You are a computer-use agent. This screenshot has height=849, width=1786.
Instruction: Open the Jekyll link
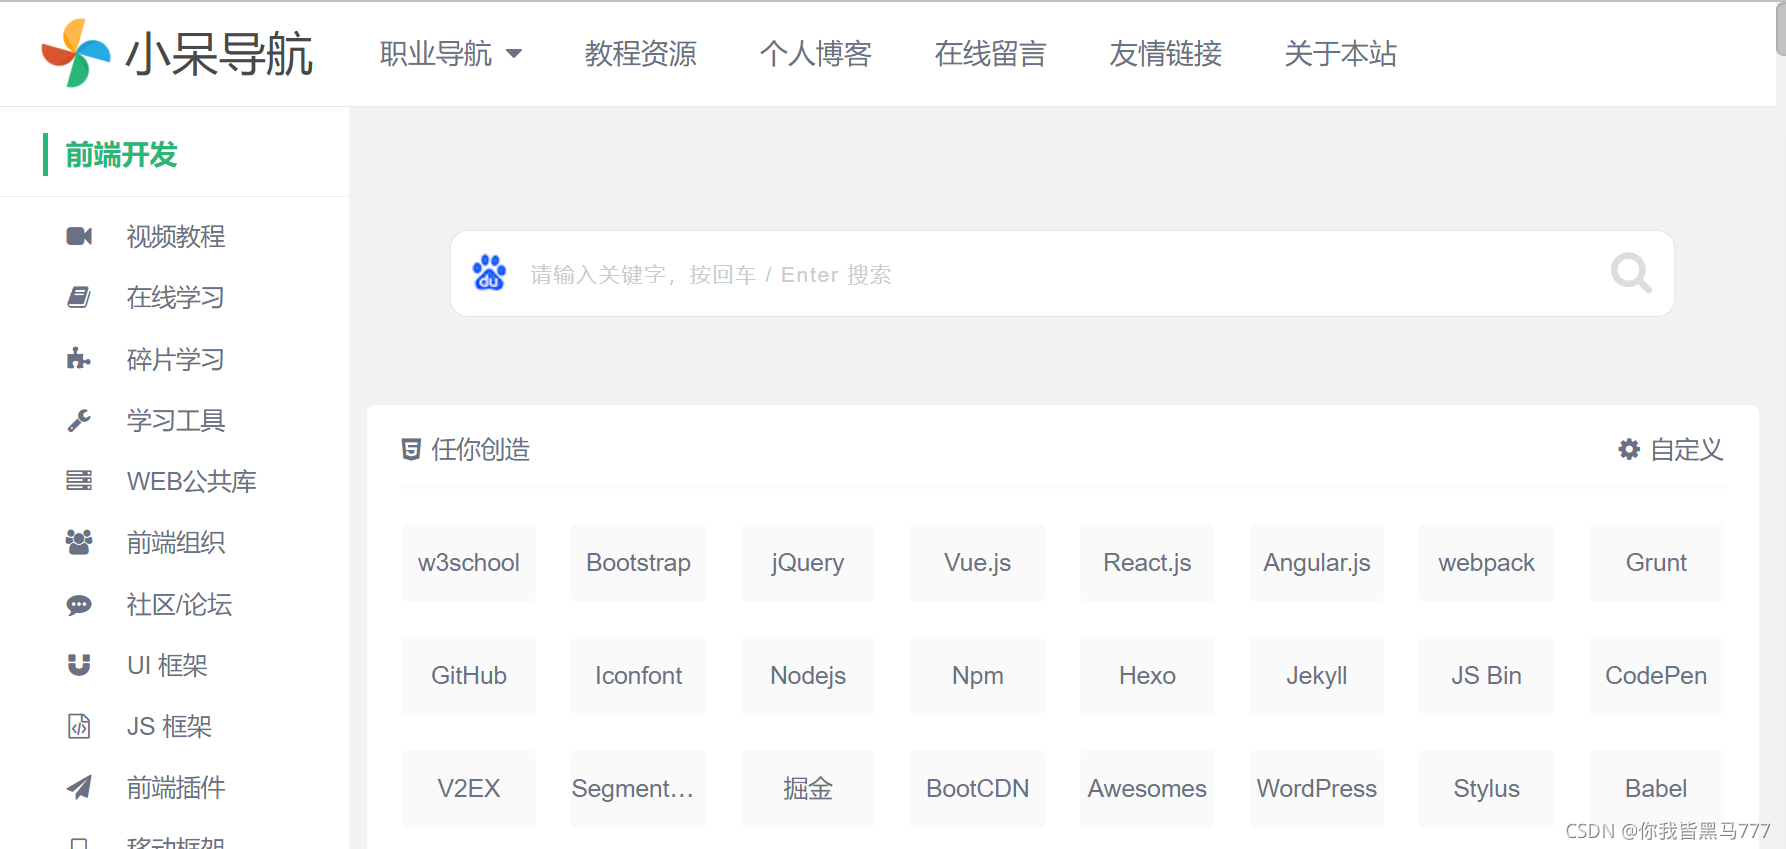1317,675
